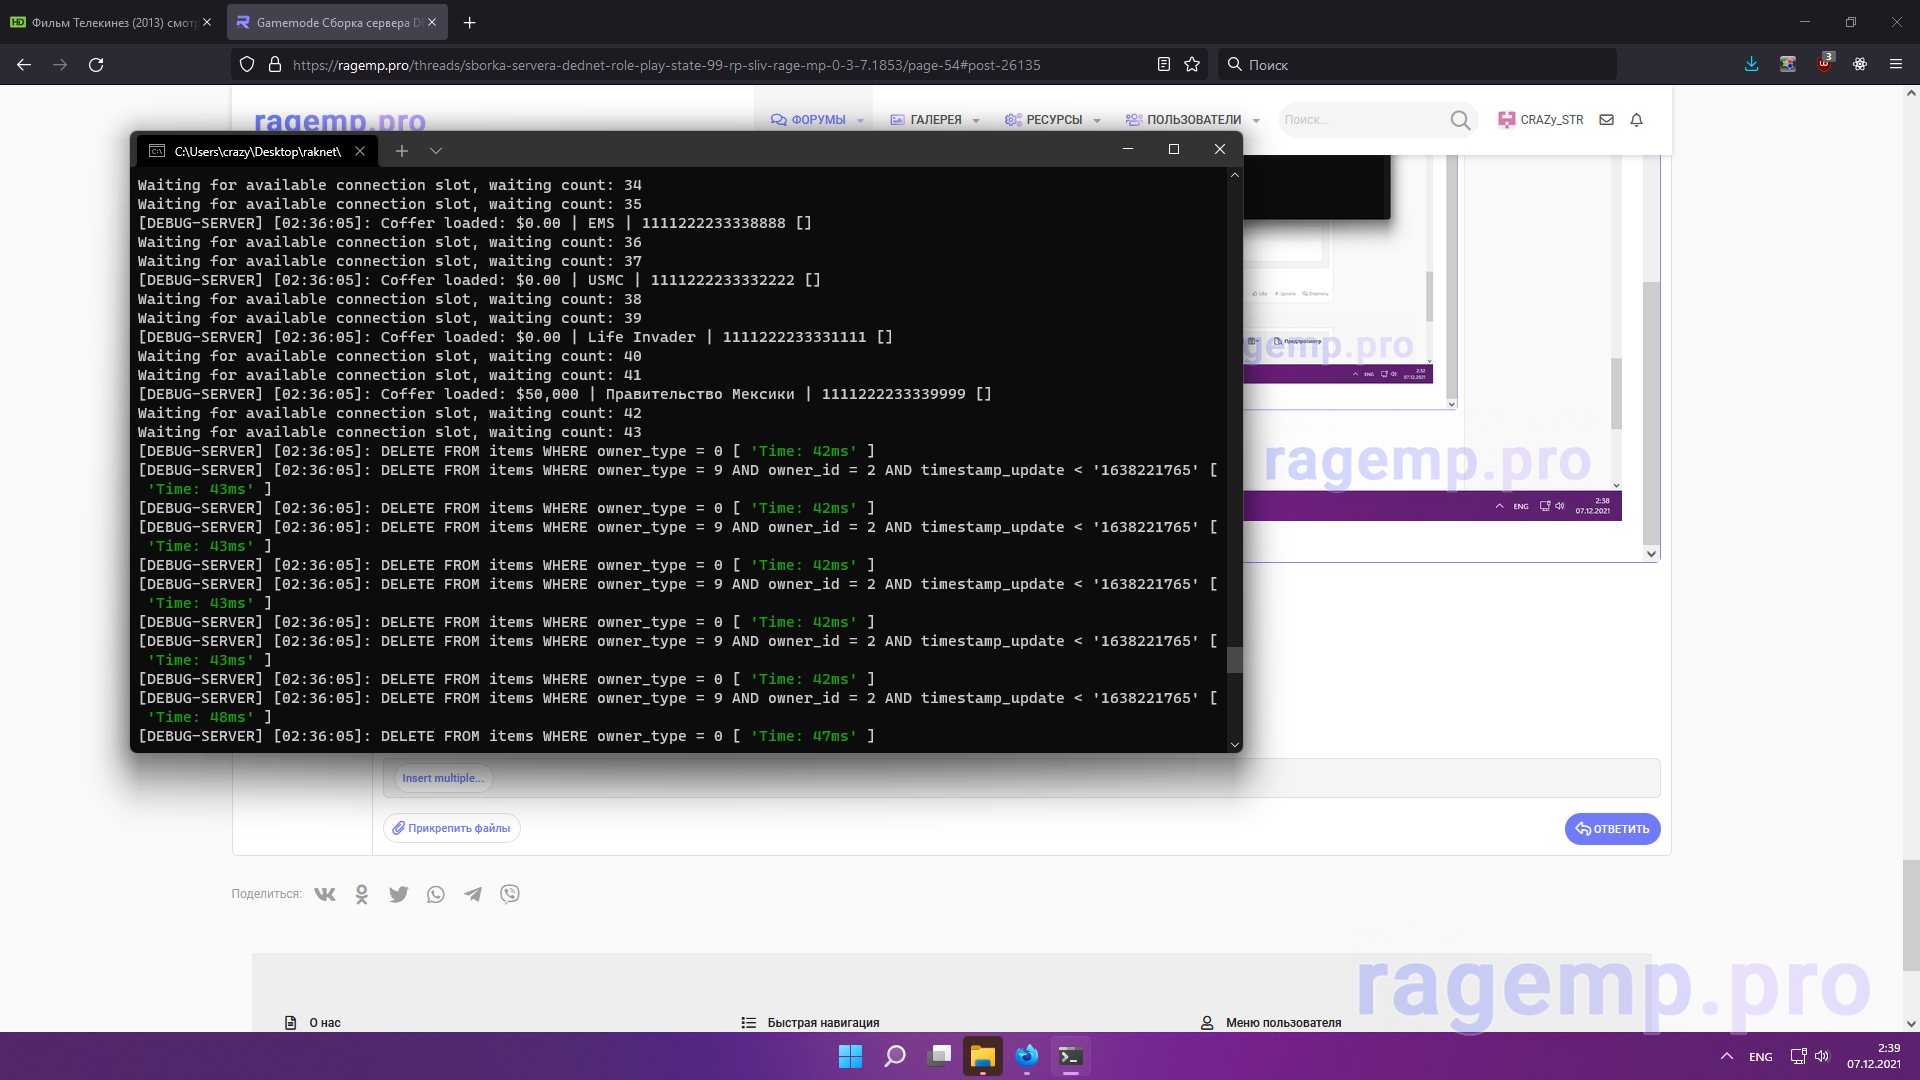Click the ОТВЕТИТЬ reply button

1612,829
